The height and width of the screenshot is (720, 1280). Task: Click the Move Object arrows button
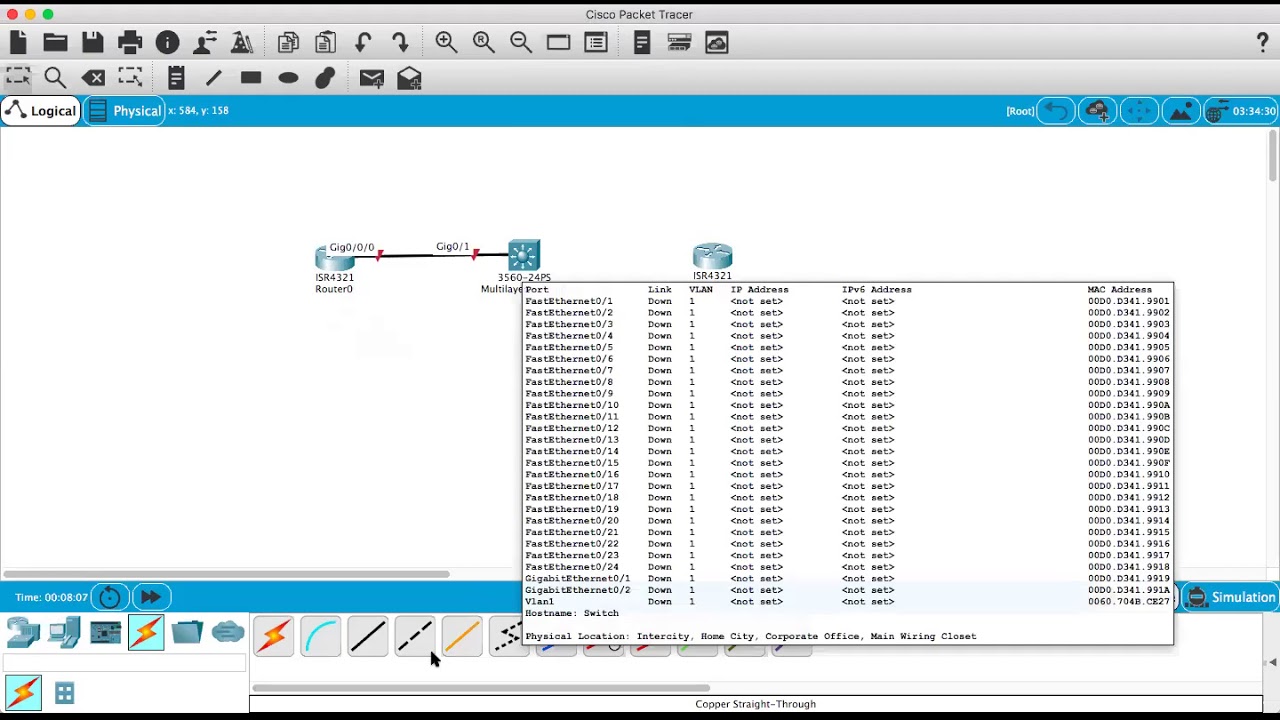(1139, 111)
